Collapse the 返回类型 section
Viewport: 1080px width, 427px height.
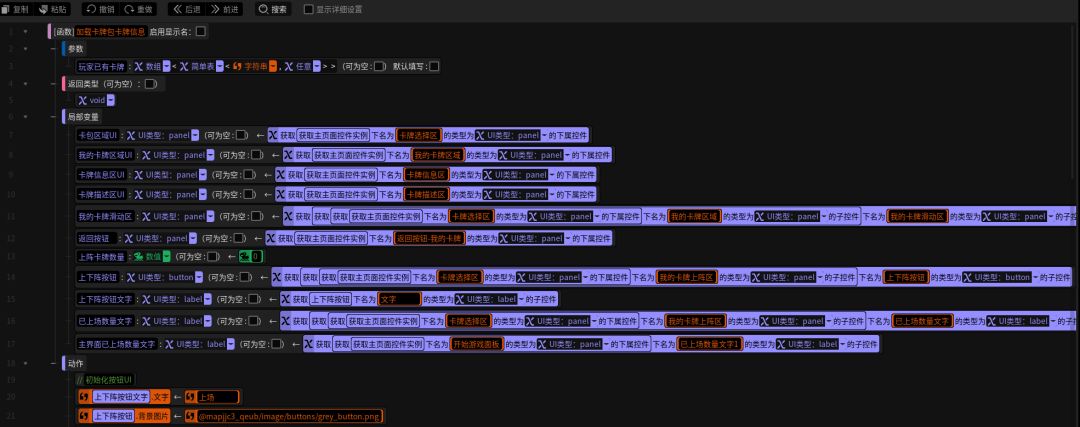(25, 84)
